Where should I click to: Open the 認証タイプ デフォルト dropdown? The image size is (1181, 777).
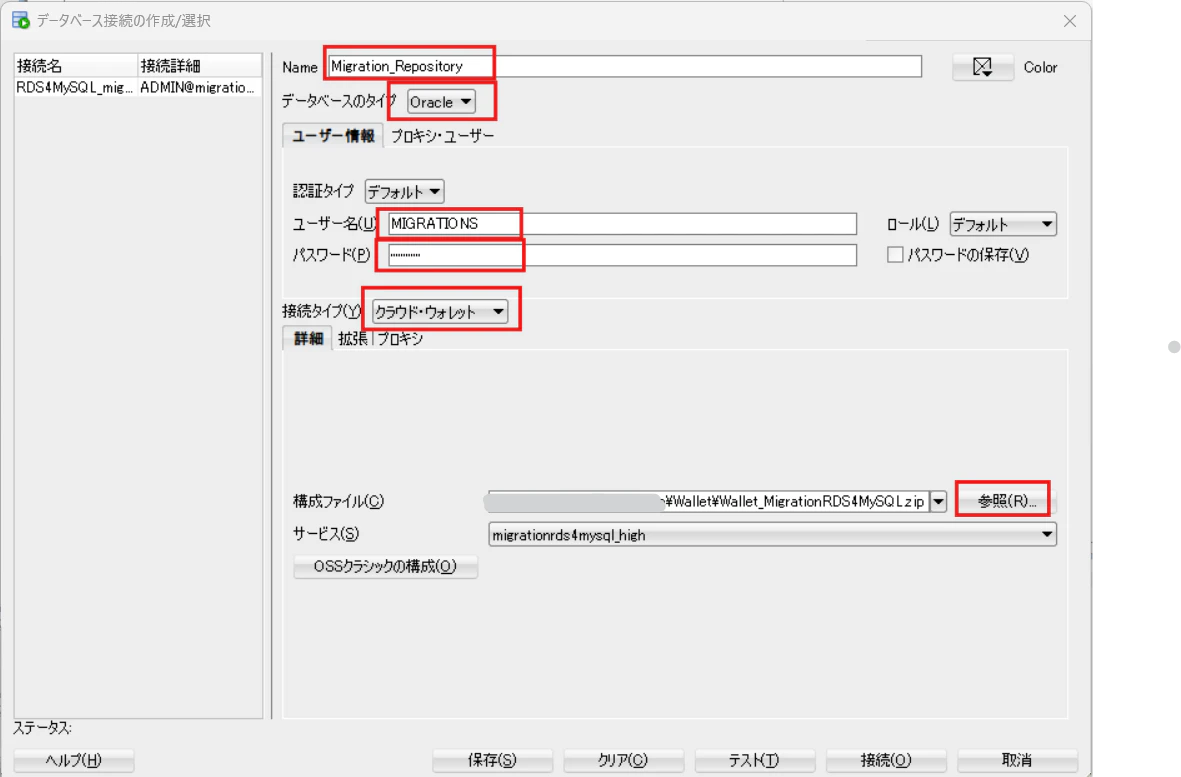coord(404,192)
